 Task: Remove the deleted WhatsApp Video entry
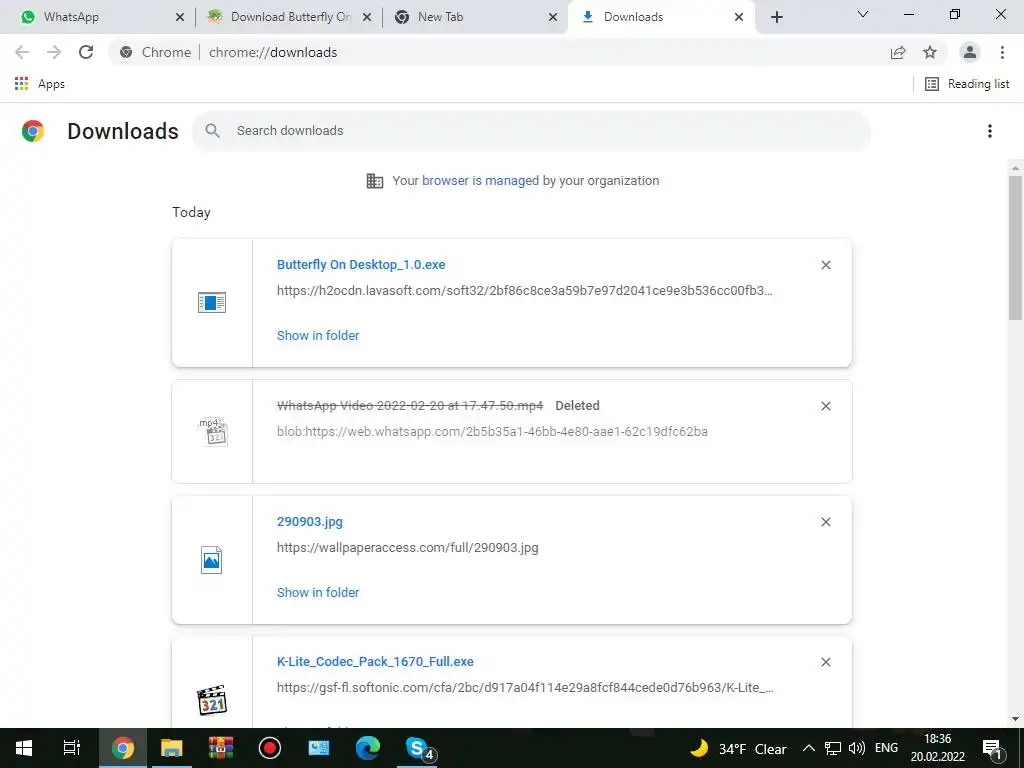click(x=826, y=406)
